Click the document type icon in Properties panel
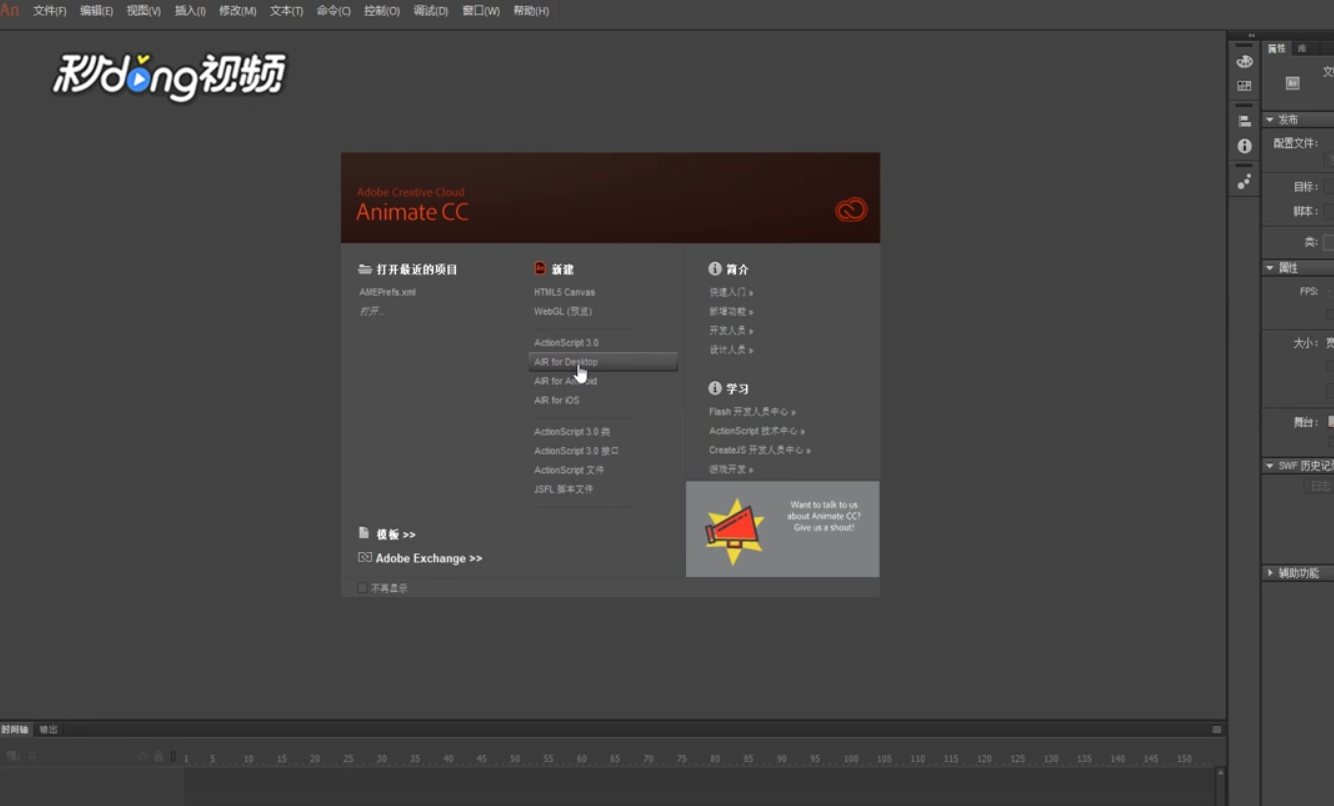The image size is (1334, 806). [x=1292, y=83]
